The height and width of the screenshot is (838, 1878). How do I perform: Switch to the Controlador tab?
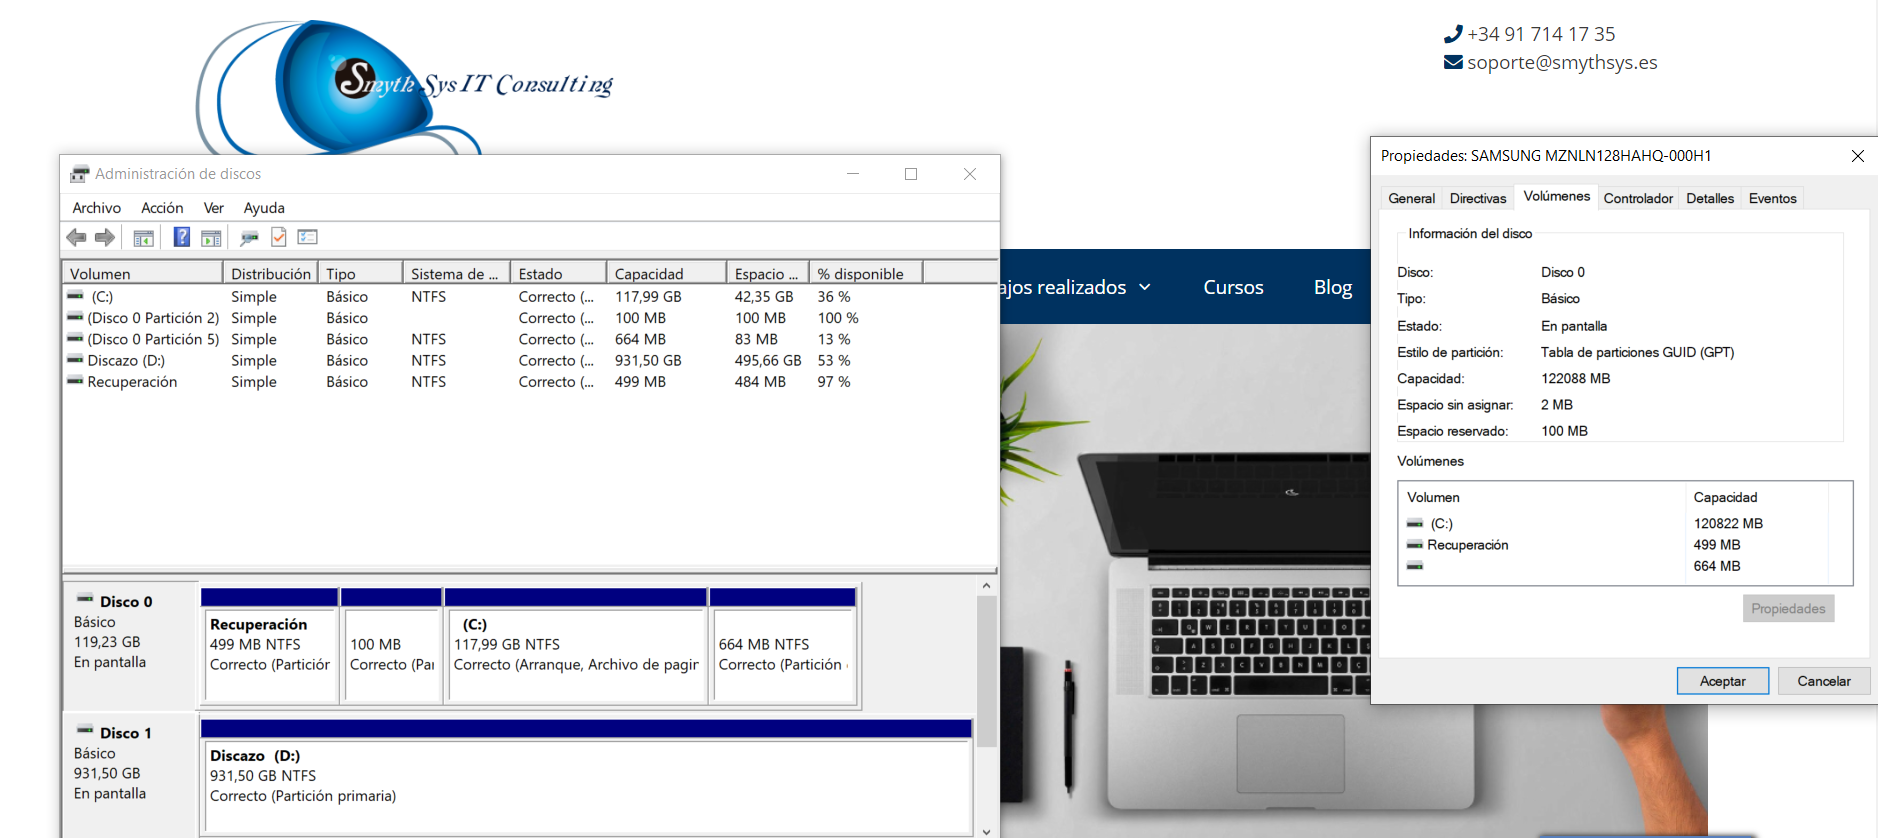point(1637,198)
